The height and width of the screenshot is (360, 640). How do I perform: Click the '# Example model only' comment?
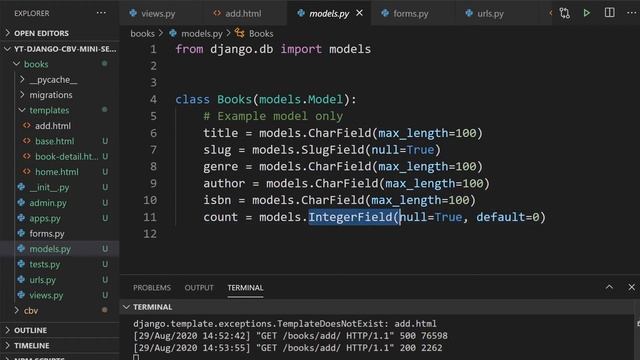point(273,116)
